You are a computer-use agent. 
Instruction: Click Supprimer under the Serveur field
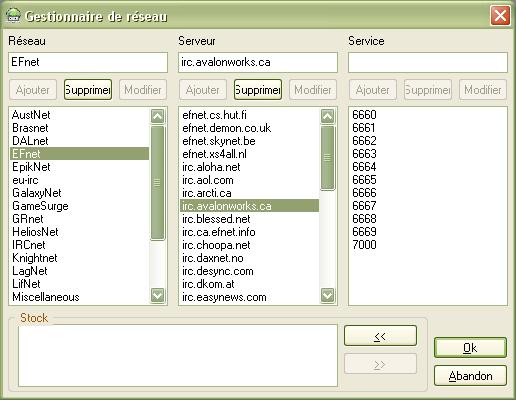[258, 90]
